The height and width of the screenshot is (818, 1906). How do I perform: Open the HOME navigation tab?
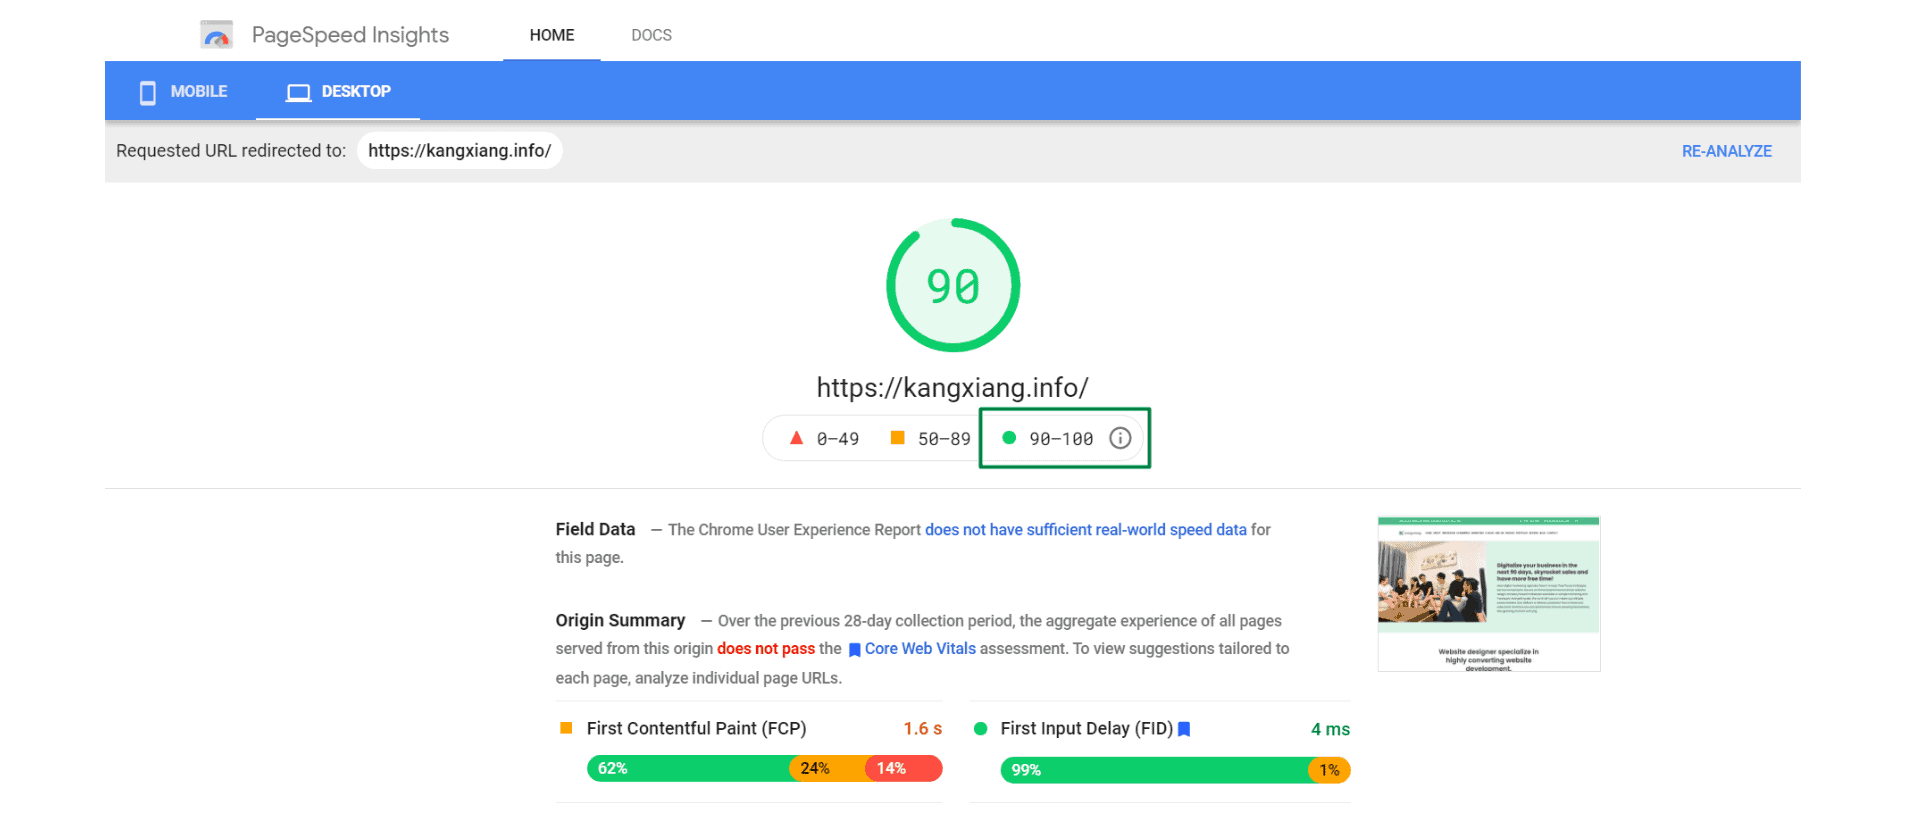point(552,35)
